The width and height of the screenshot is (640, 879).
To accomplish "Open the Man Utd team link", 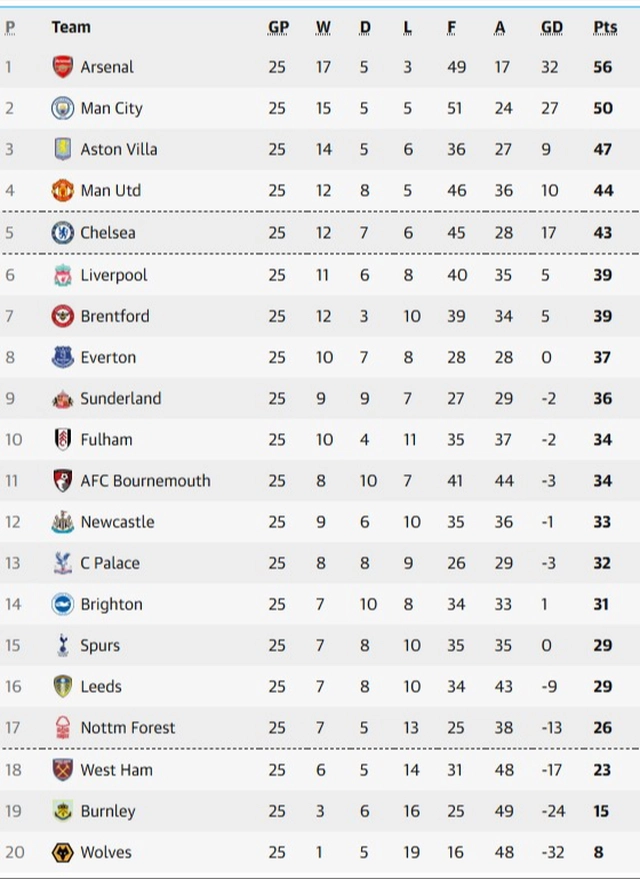I will (111, 190).
